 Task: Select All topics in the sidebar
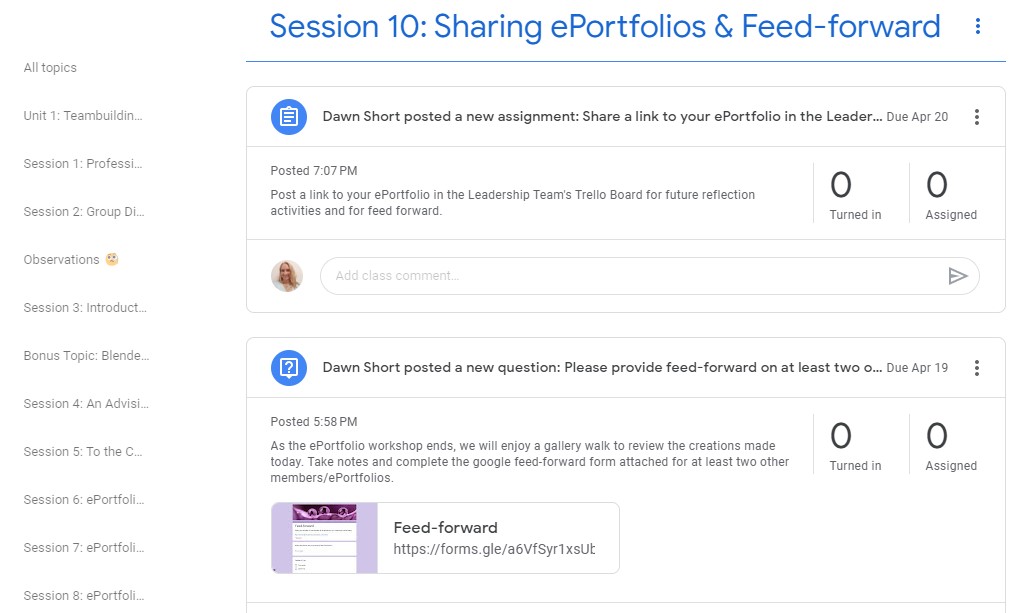pyautogui.click(x=50, y=68)
